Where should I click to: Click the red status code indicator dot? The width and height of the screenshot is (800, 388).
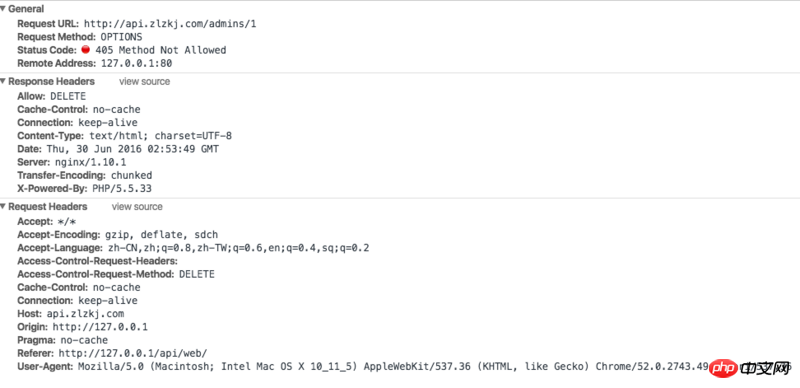pos(86,50)
